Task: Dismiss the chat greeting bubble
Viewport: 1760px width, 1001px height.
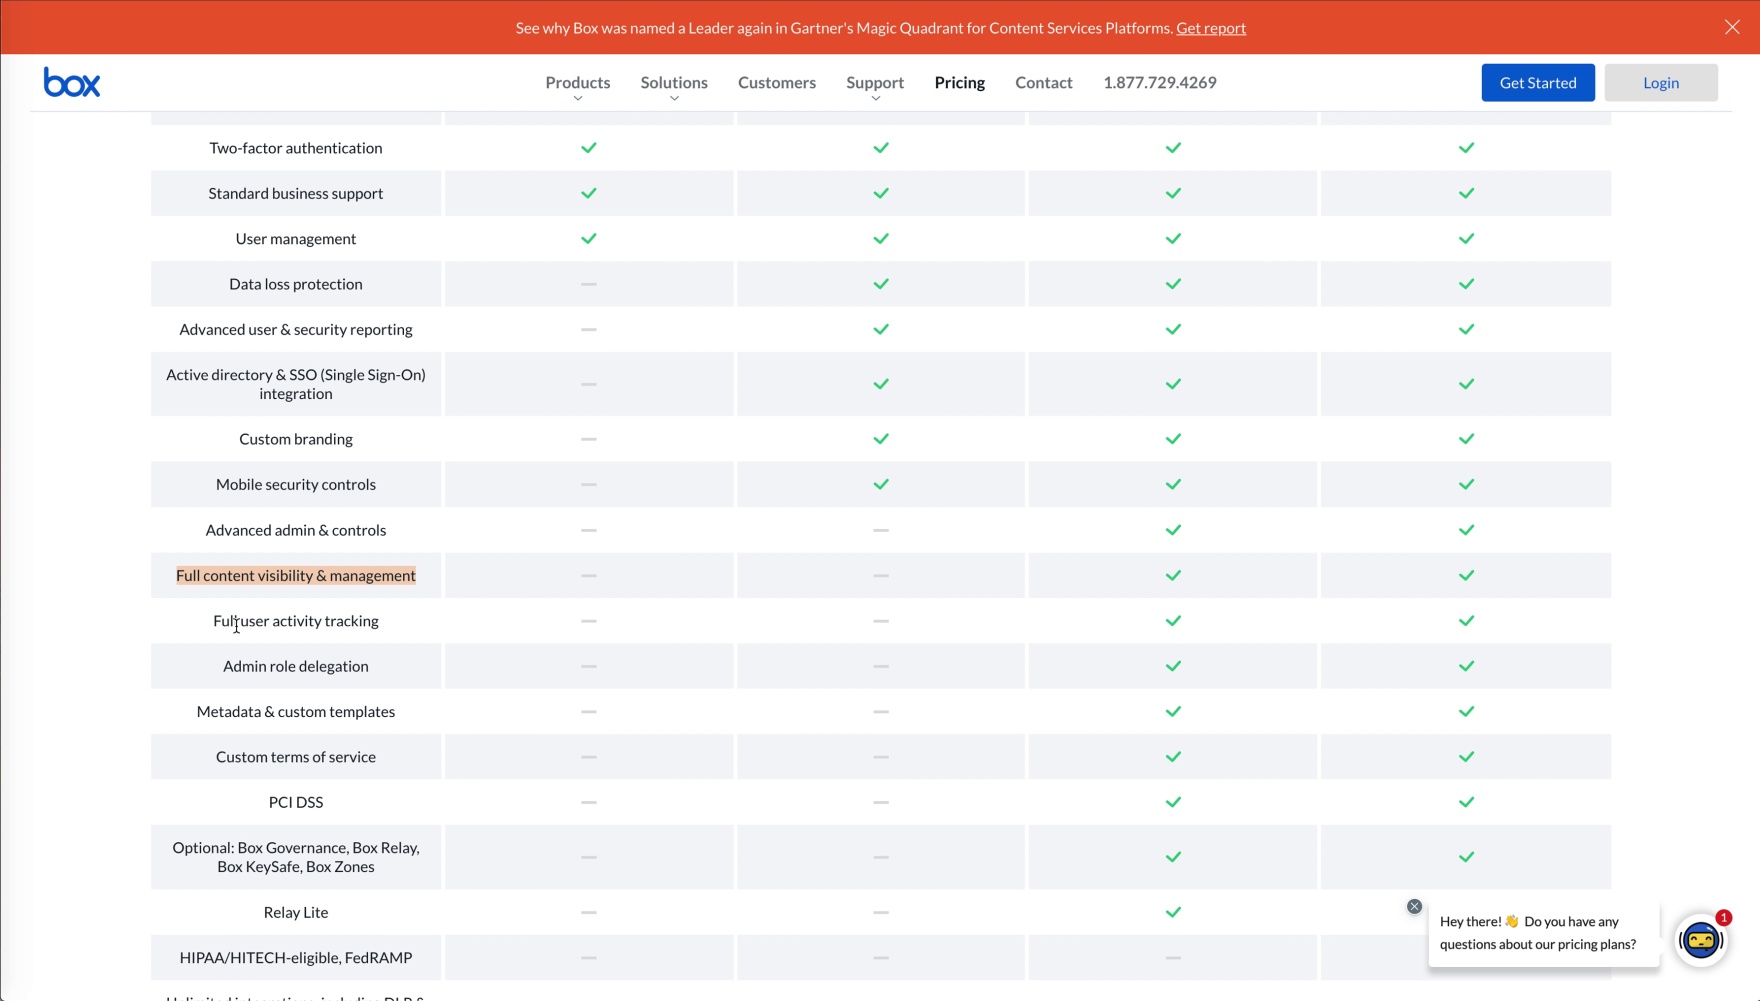Action: (1414, 906)
